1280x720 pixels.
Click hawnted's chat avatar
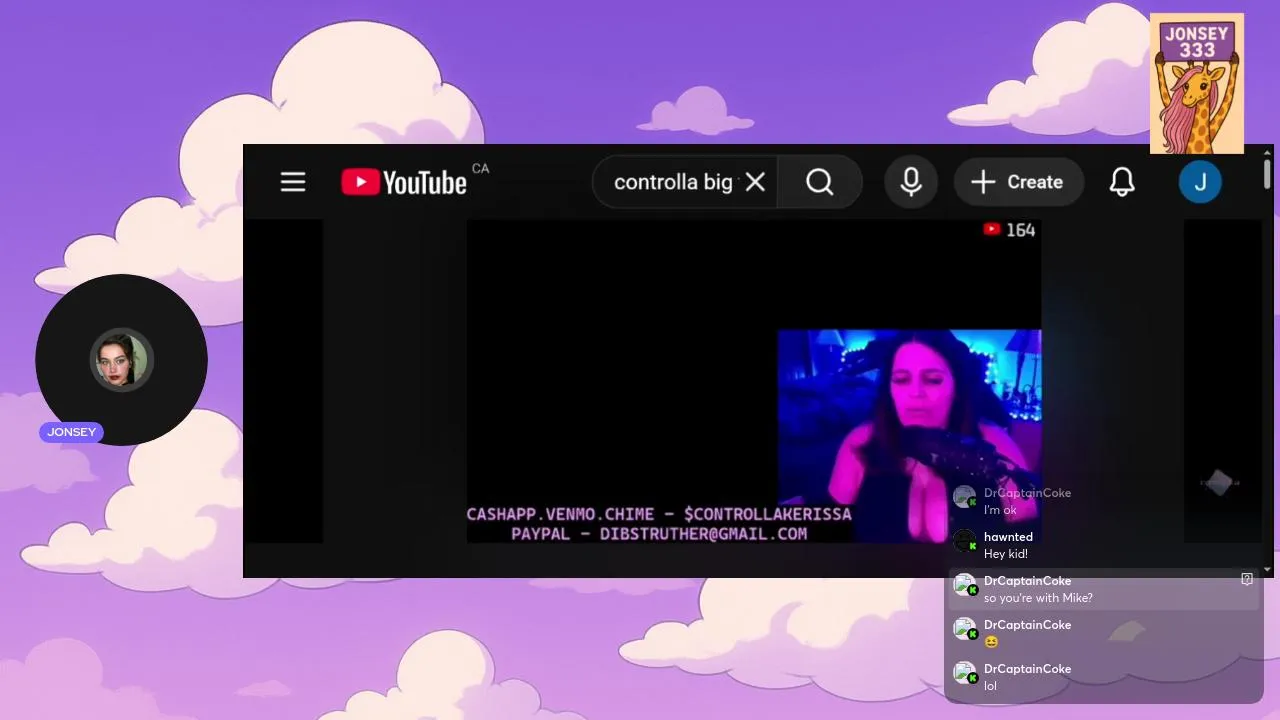[x=965, y=541]
